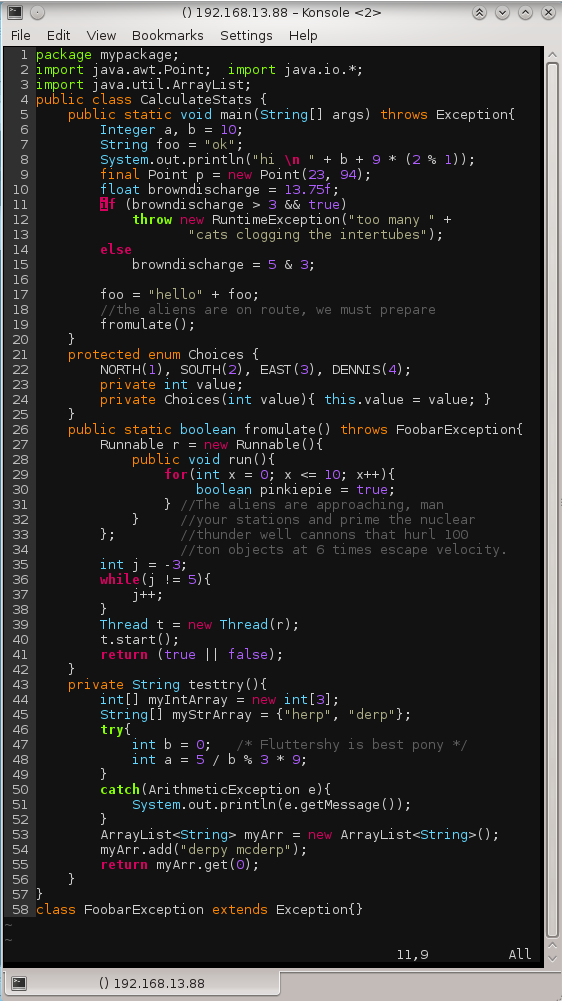Open the Edit menu
This screenshot has height=1001, width=562.
(x=59, y=36)
